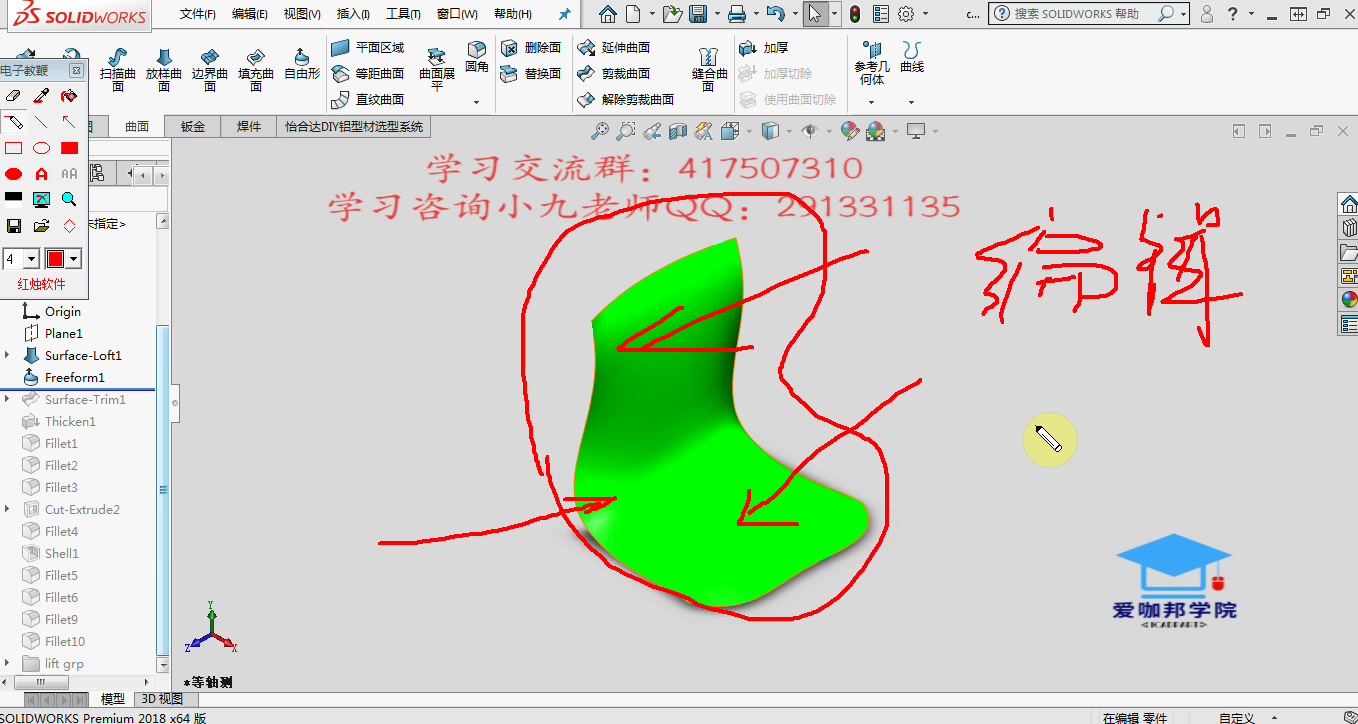1358x724 pixels.
Task: Open the 插入(I) menu
Action: [x=353, y=14]
